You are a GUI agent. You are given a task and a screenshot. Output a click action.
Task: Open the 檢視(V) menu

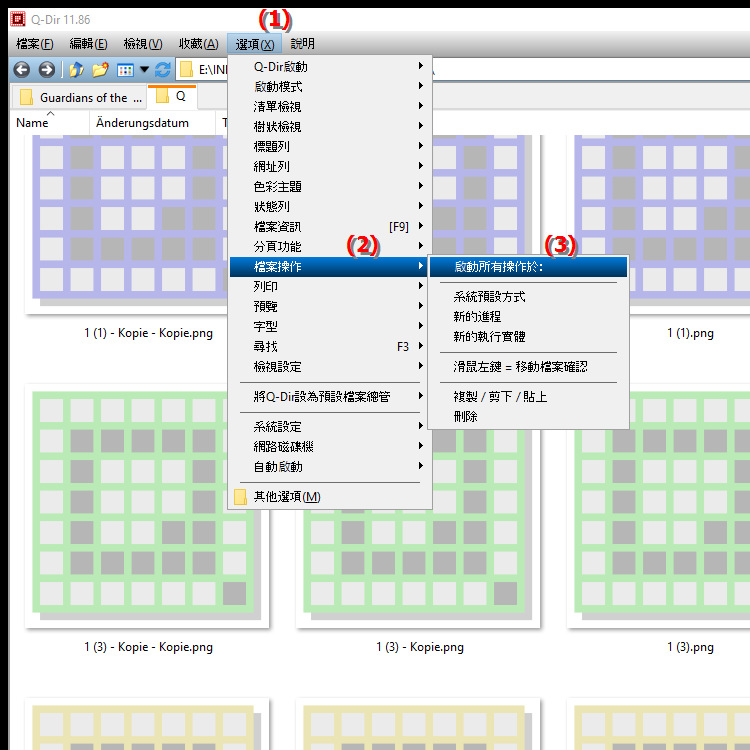(143, 44)
